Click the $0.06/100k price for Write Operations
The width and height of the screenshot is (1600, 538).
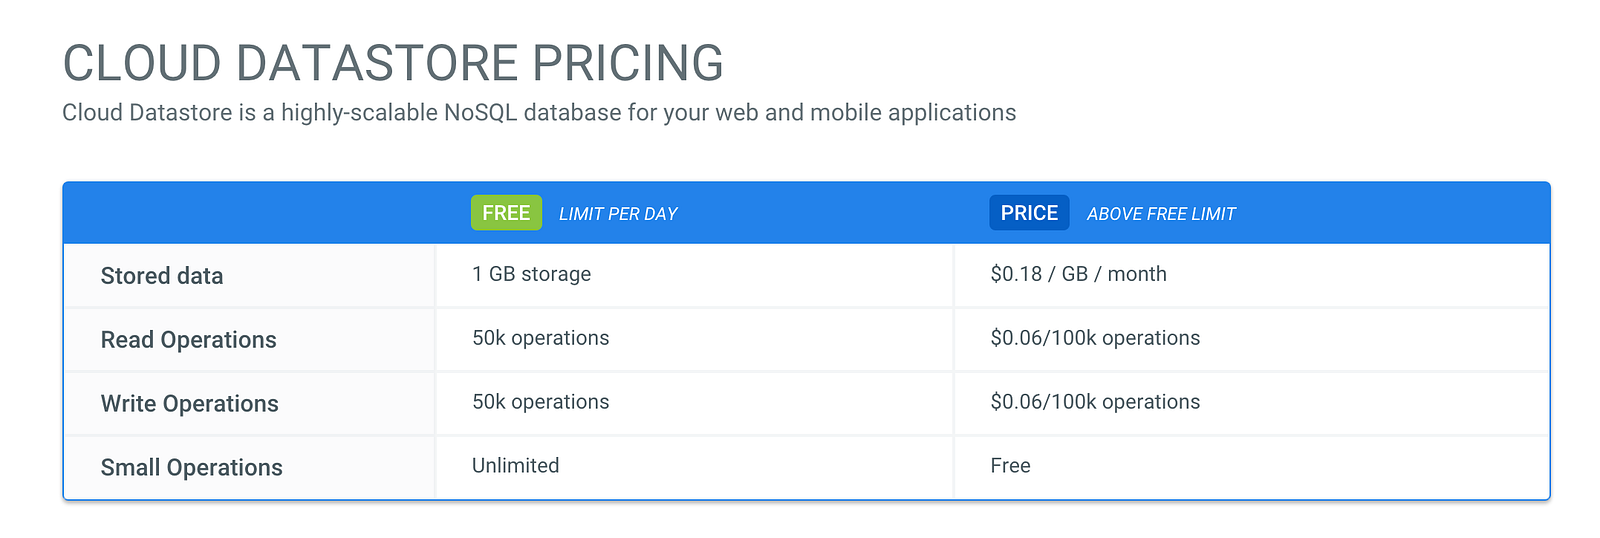tap(1095, 402)
